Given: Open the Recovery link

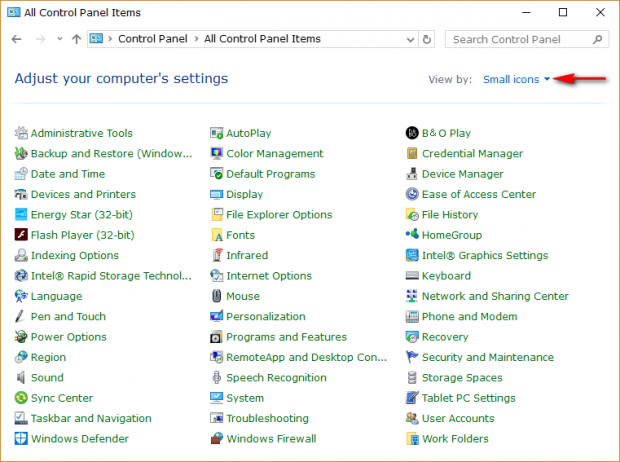Looking at the screenshot, I should [445, 337].
